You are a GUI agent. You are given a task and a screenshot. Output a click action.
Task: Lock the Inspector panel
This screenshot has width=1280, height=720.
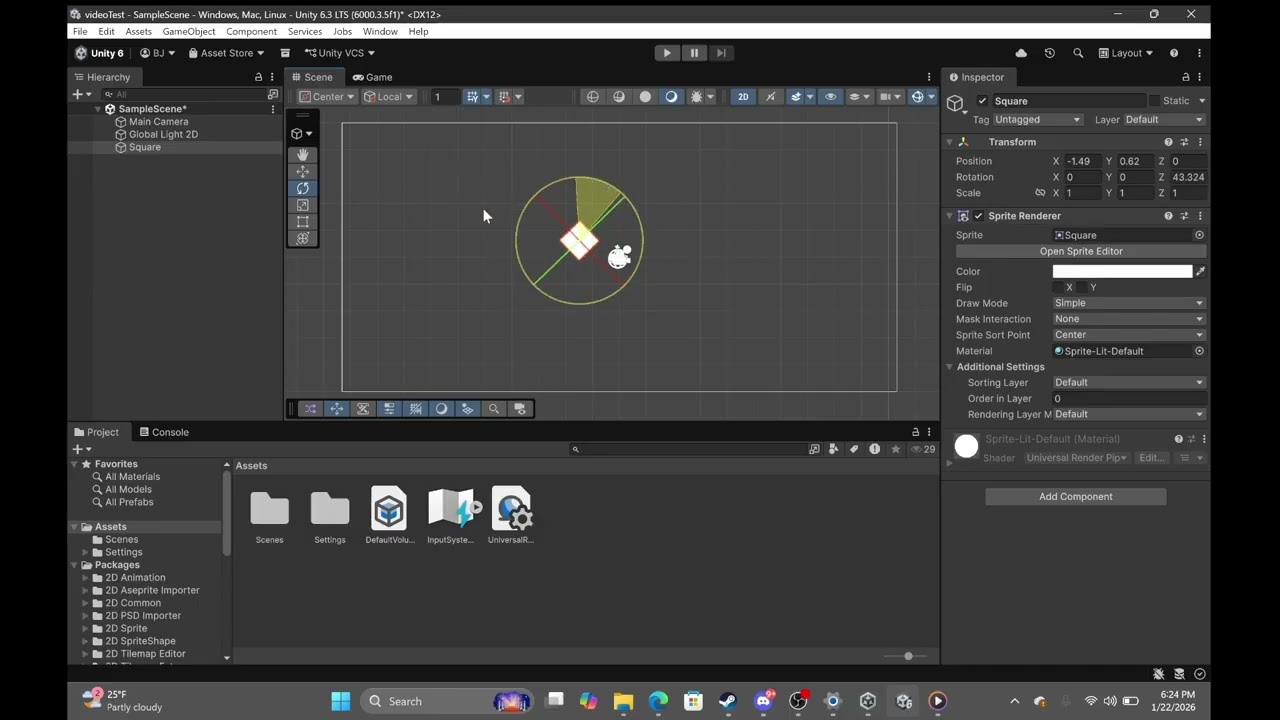pos(1186,77)
